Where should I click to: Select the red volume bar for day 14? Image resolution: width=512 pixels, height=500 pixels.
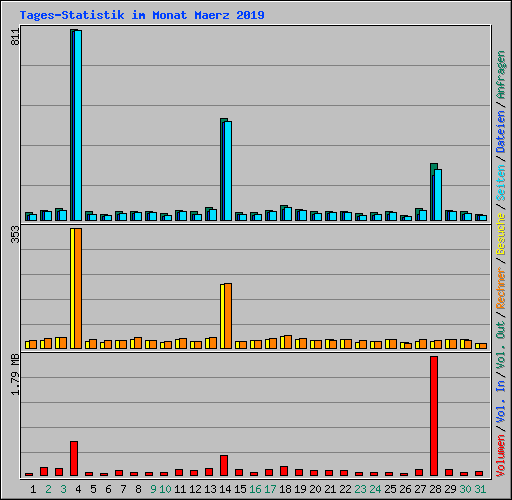coord(224,466)
